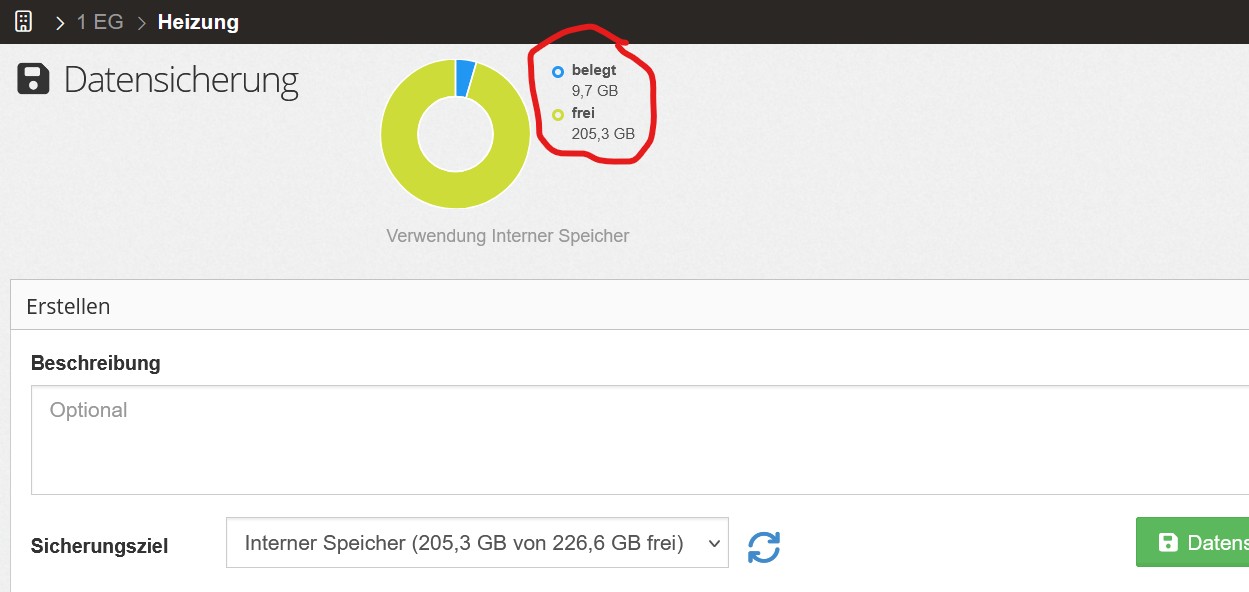
Task: Click 'belegt' legend label text
Action: [594, 71]
